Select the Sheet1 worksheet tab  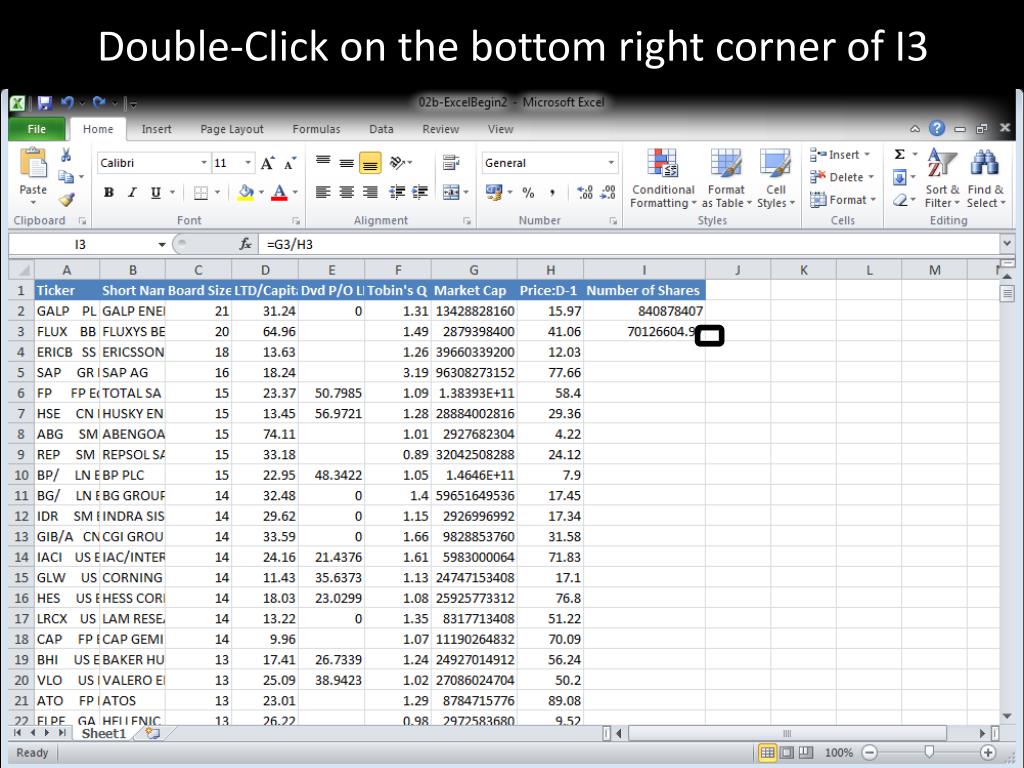coord(103,733)
